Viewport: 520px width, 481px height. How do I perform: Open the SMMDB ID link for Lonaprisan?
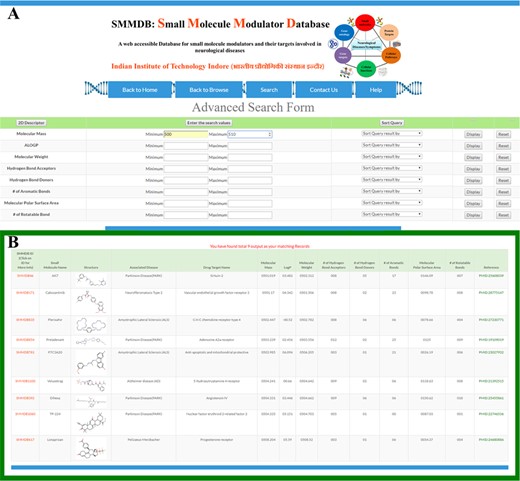pos(25,440)
